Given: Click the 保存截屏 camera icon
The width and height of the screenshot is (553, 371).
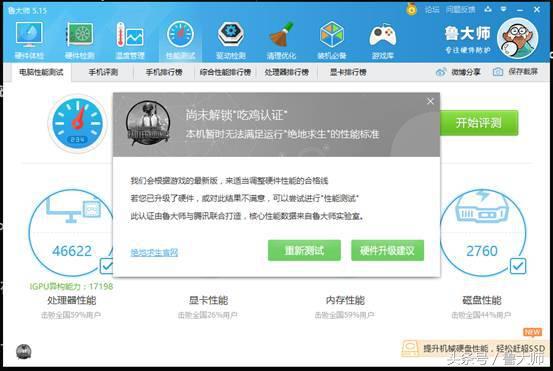Looking at the screenshot, I should 498,72.
